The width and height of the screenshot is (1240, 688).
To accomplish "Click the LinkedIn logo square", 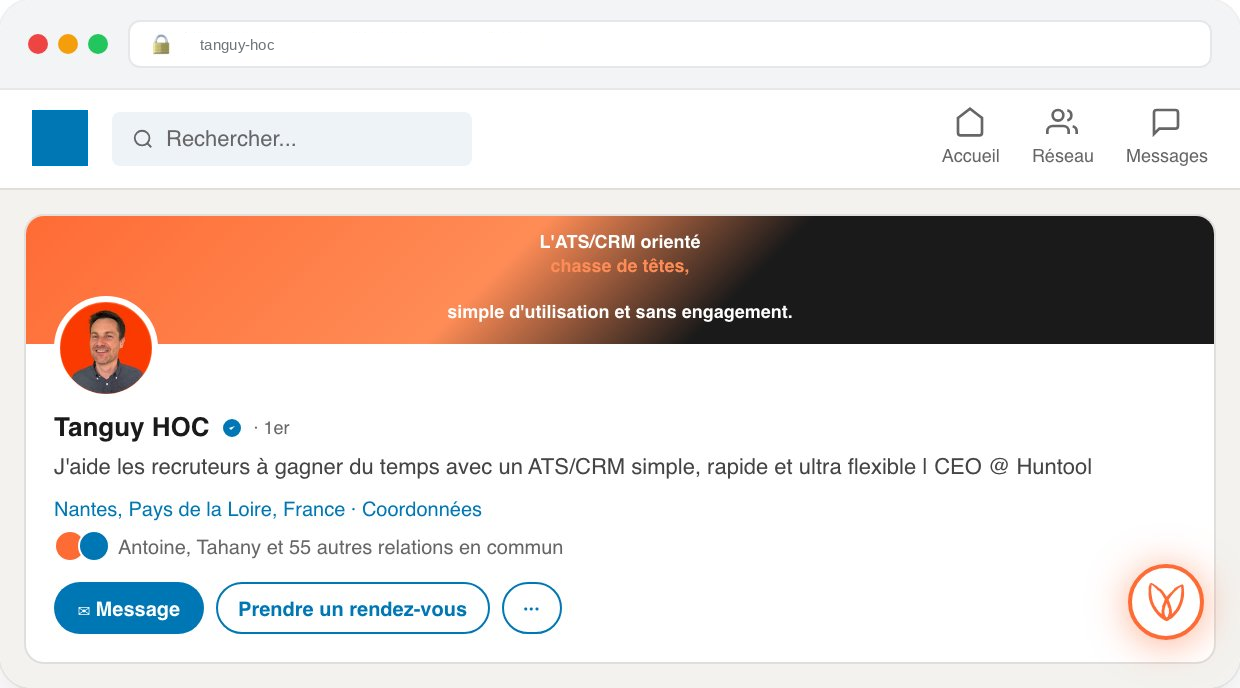I will [x=59, y=138].
